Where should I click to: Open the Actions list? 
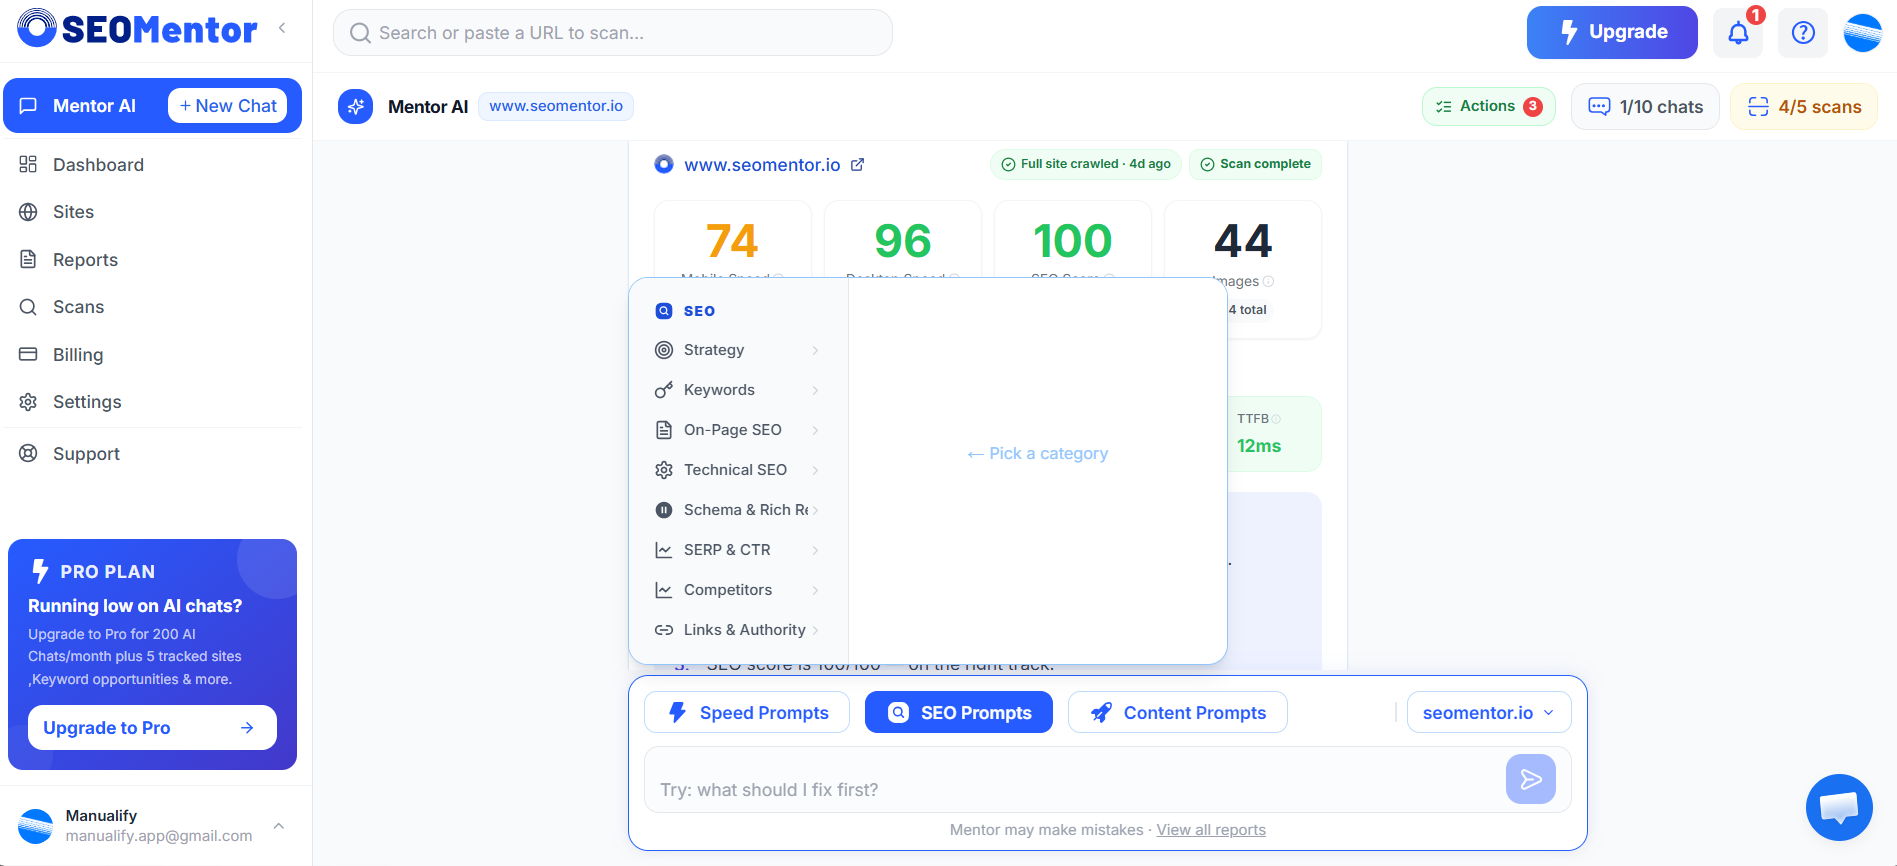point(1489,107)
